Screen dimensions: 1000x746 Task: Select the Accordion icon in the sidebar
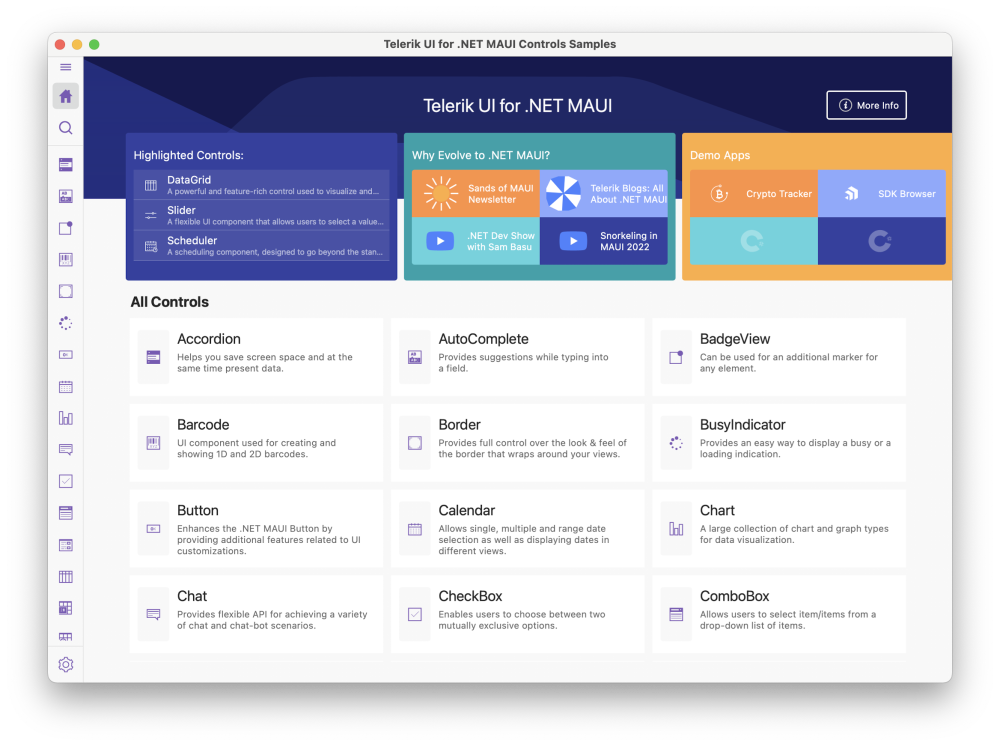65,164
